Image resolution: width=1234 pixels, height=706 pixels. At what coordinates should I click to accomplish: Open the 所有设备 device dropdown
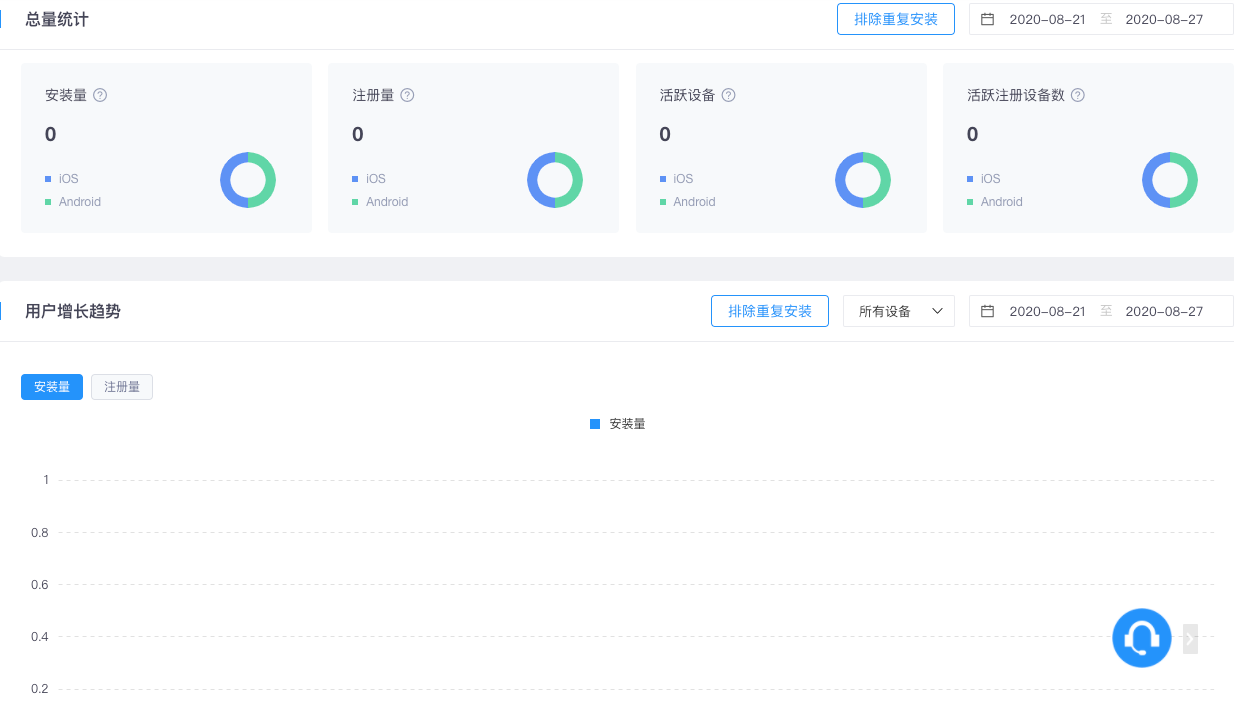898,310
